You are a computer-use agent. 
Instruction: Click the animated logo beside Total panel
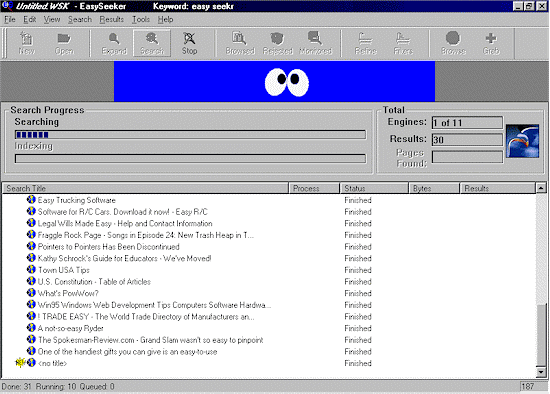[522, 141]
